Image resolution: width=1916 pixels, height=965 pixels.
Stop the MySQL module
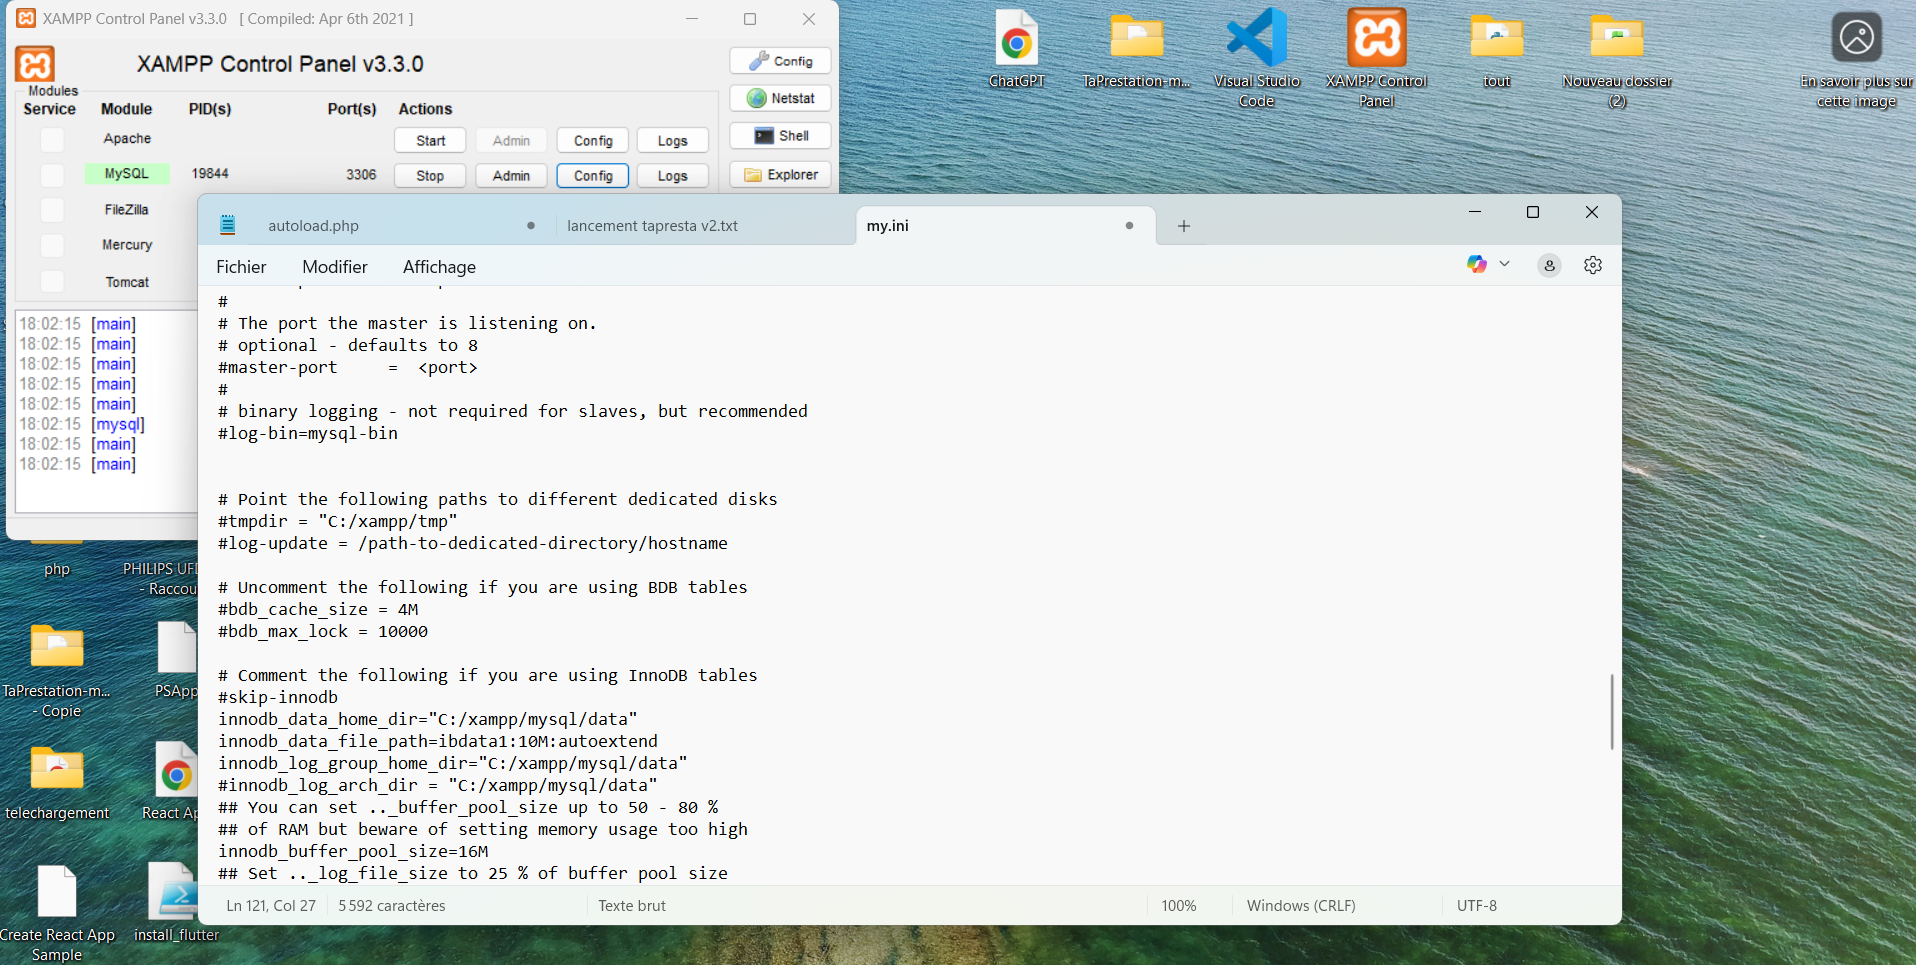tap(430, 176)
